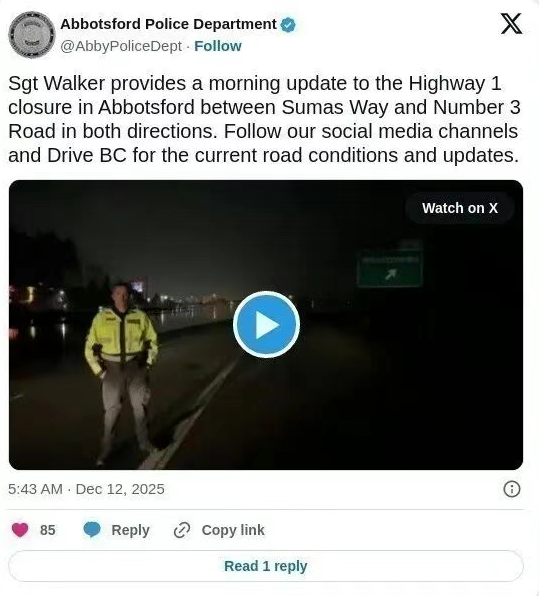The width and height of the screenshot is (539, 596).
Task: Open Read 1 reply button
Action: [x=266, y=566]
